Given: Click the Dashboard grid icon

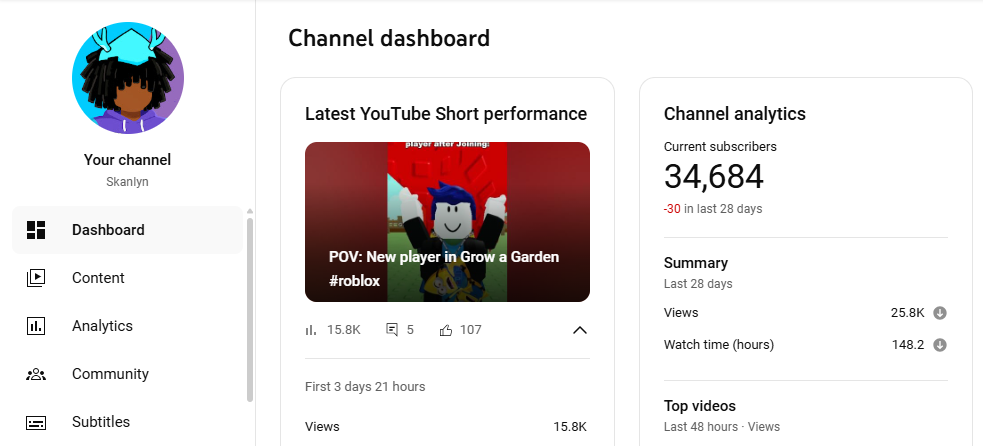Looking at the screenshot, I should pos(36,230).
